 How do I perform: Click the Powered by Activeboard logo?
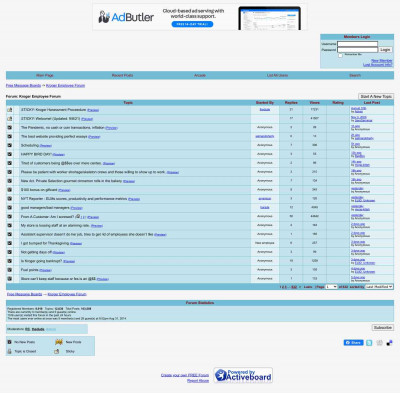click(x=243, y=375)
